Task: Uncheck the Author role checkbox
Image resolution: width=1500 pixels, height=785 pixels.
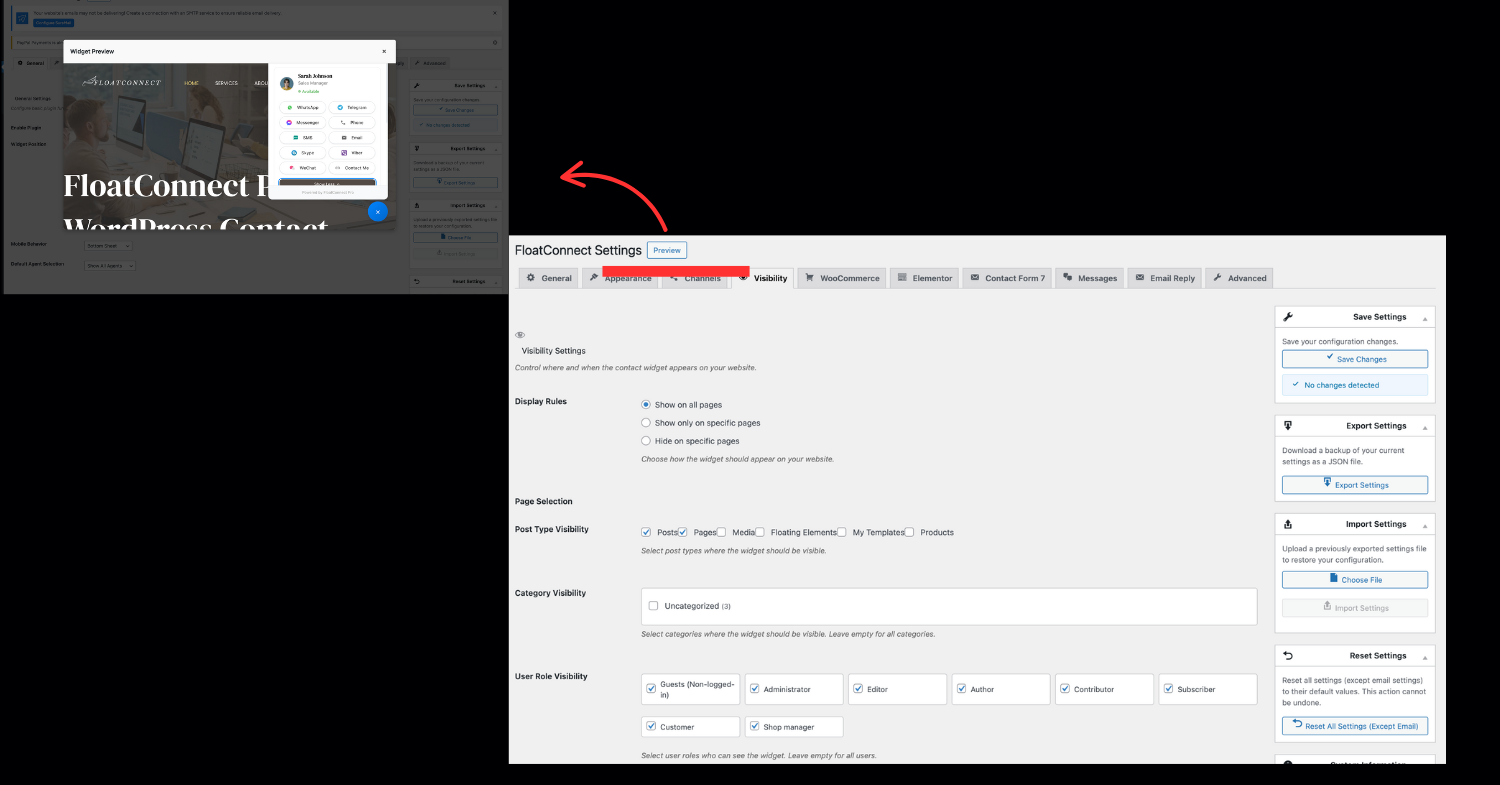Action: [961, 689]
